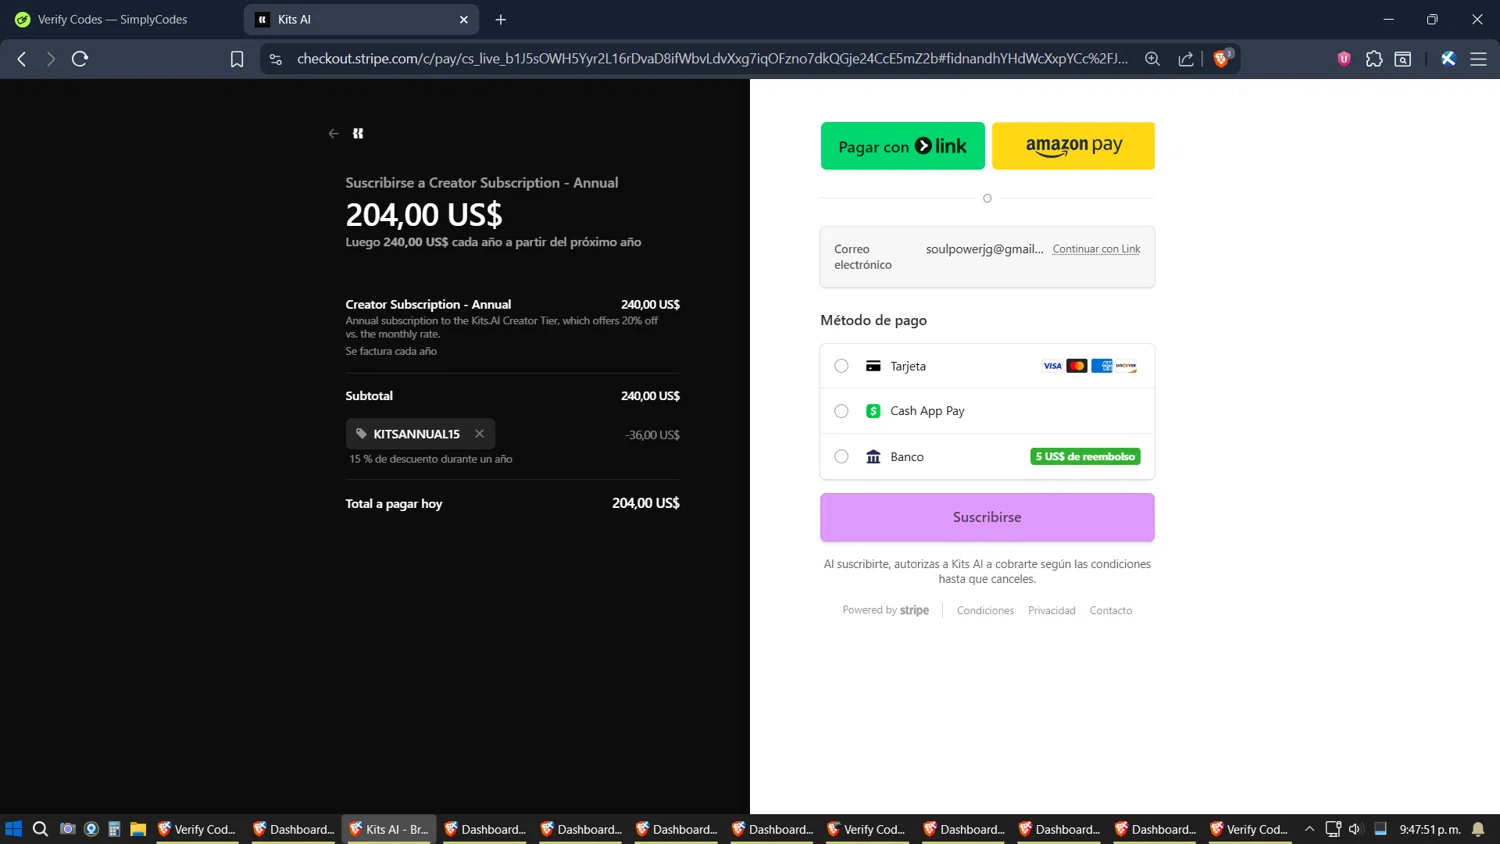The height and width of the screenshot is (844, 1500).
Task: Pay with the green Link button
Action: click(902, 146)
